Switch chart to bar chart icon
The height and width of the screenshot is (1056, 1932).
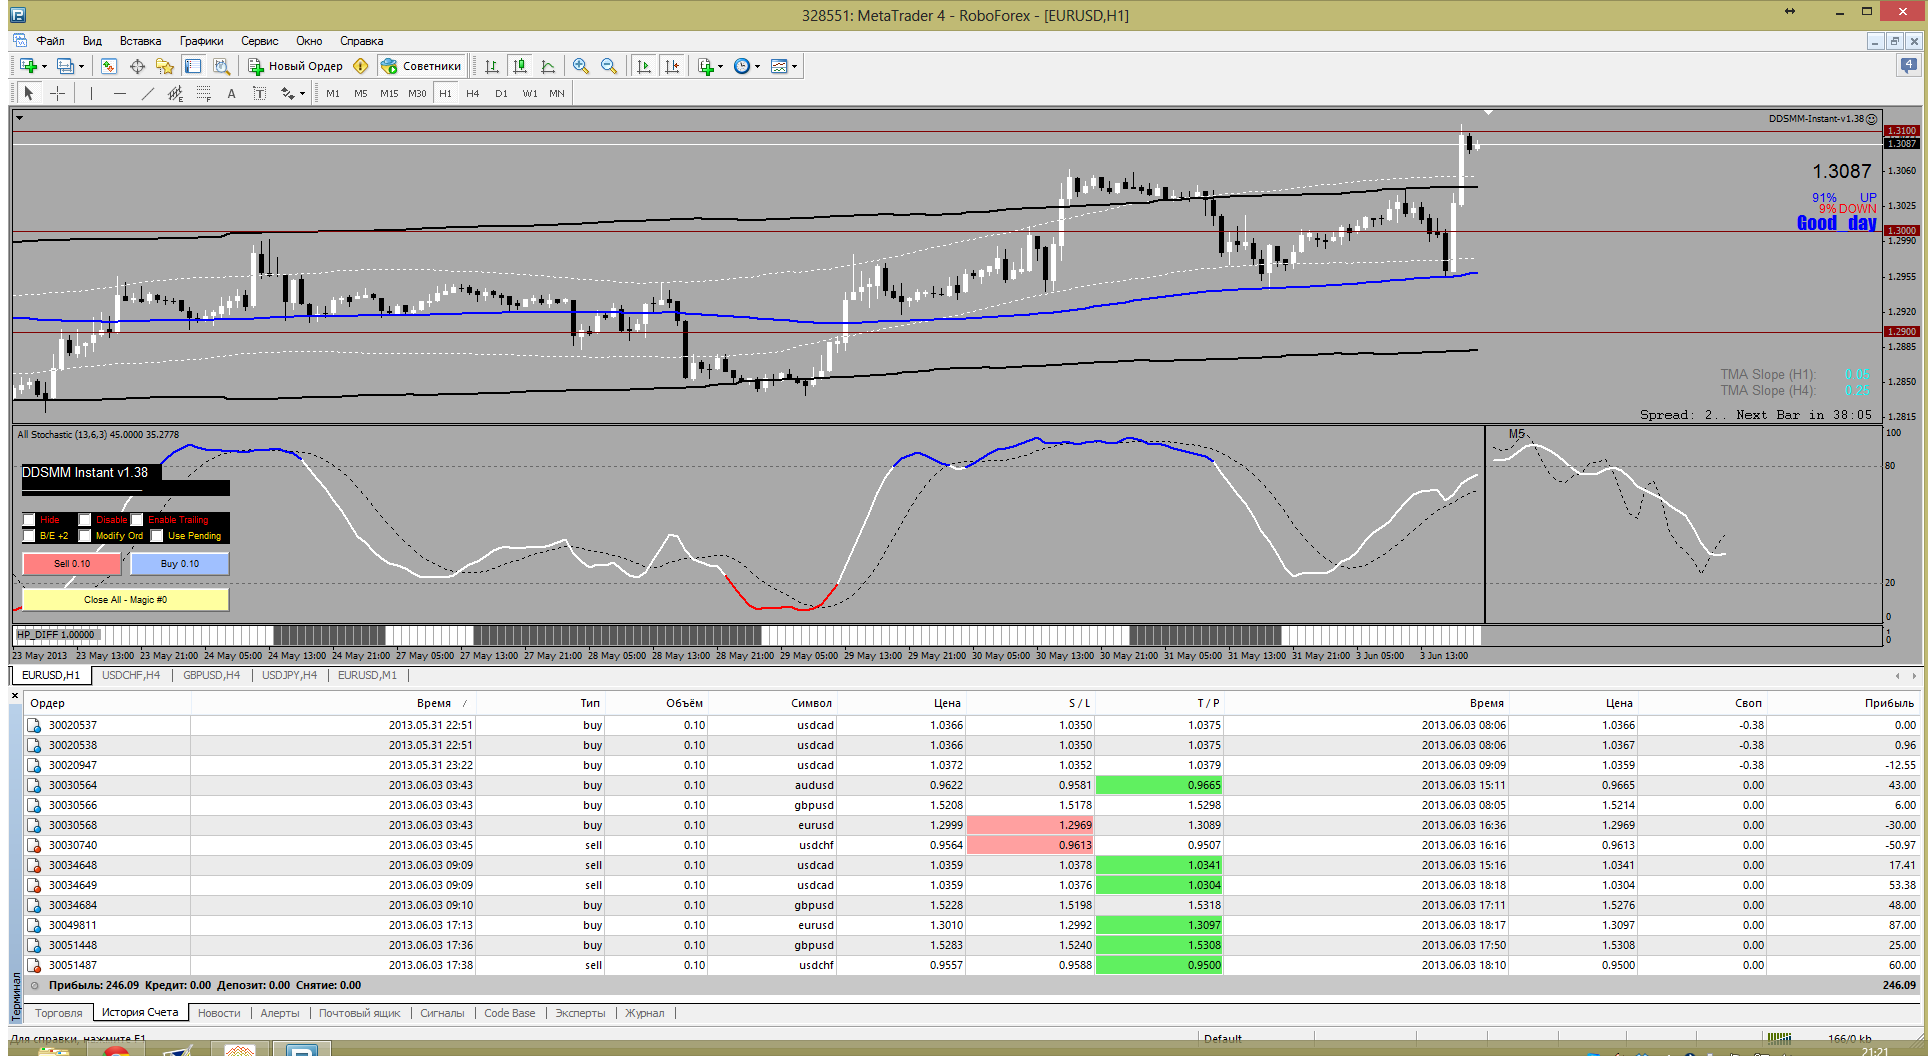[x=492, y=66]
